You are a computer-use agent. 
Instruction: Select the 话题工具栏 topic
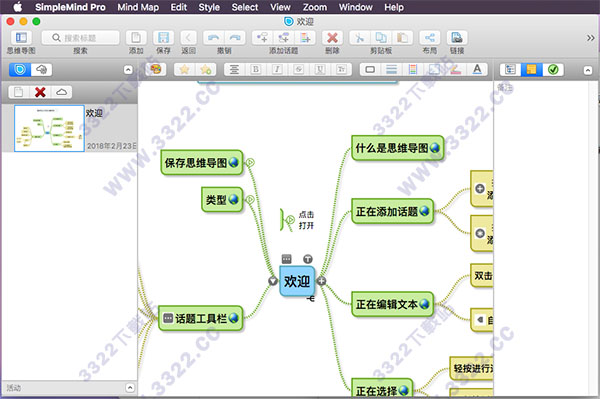pyautogui.click(x=201, y=318)
